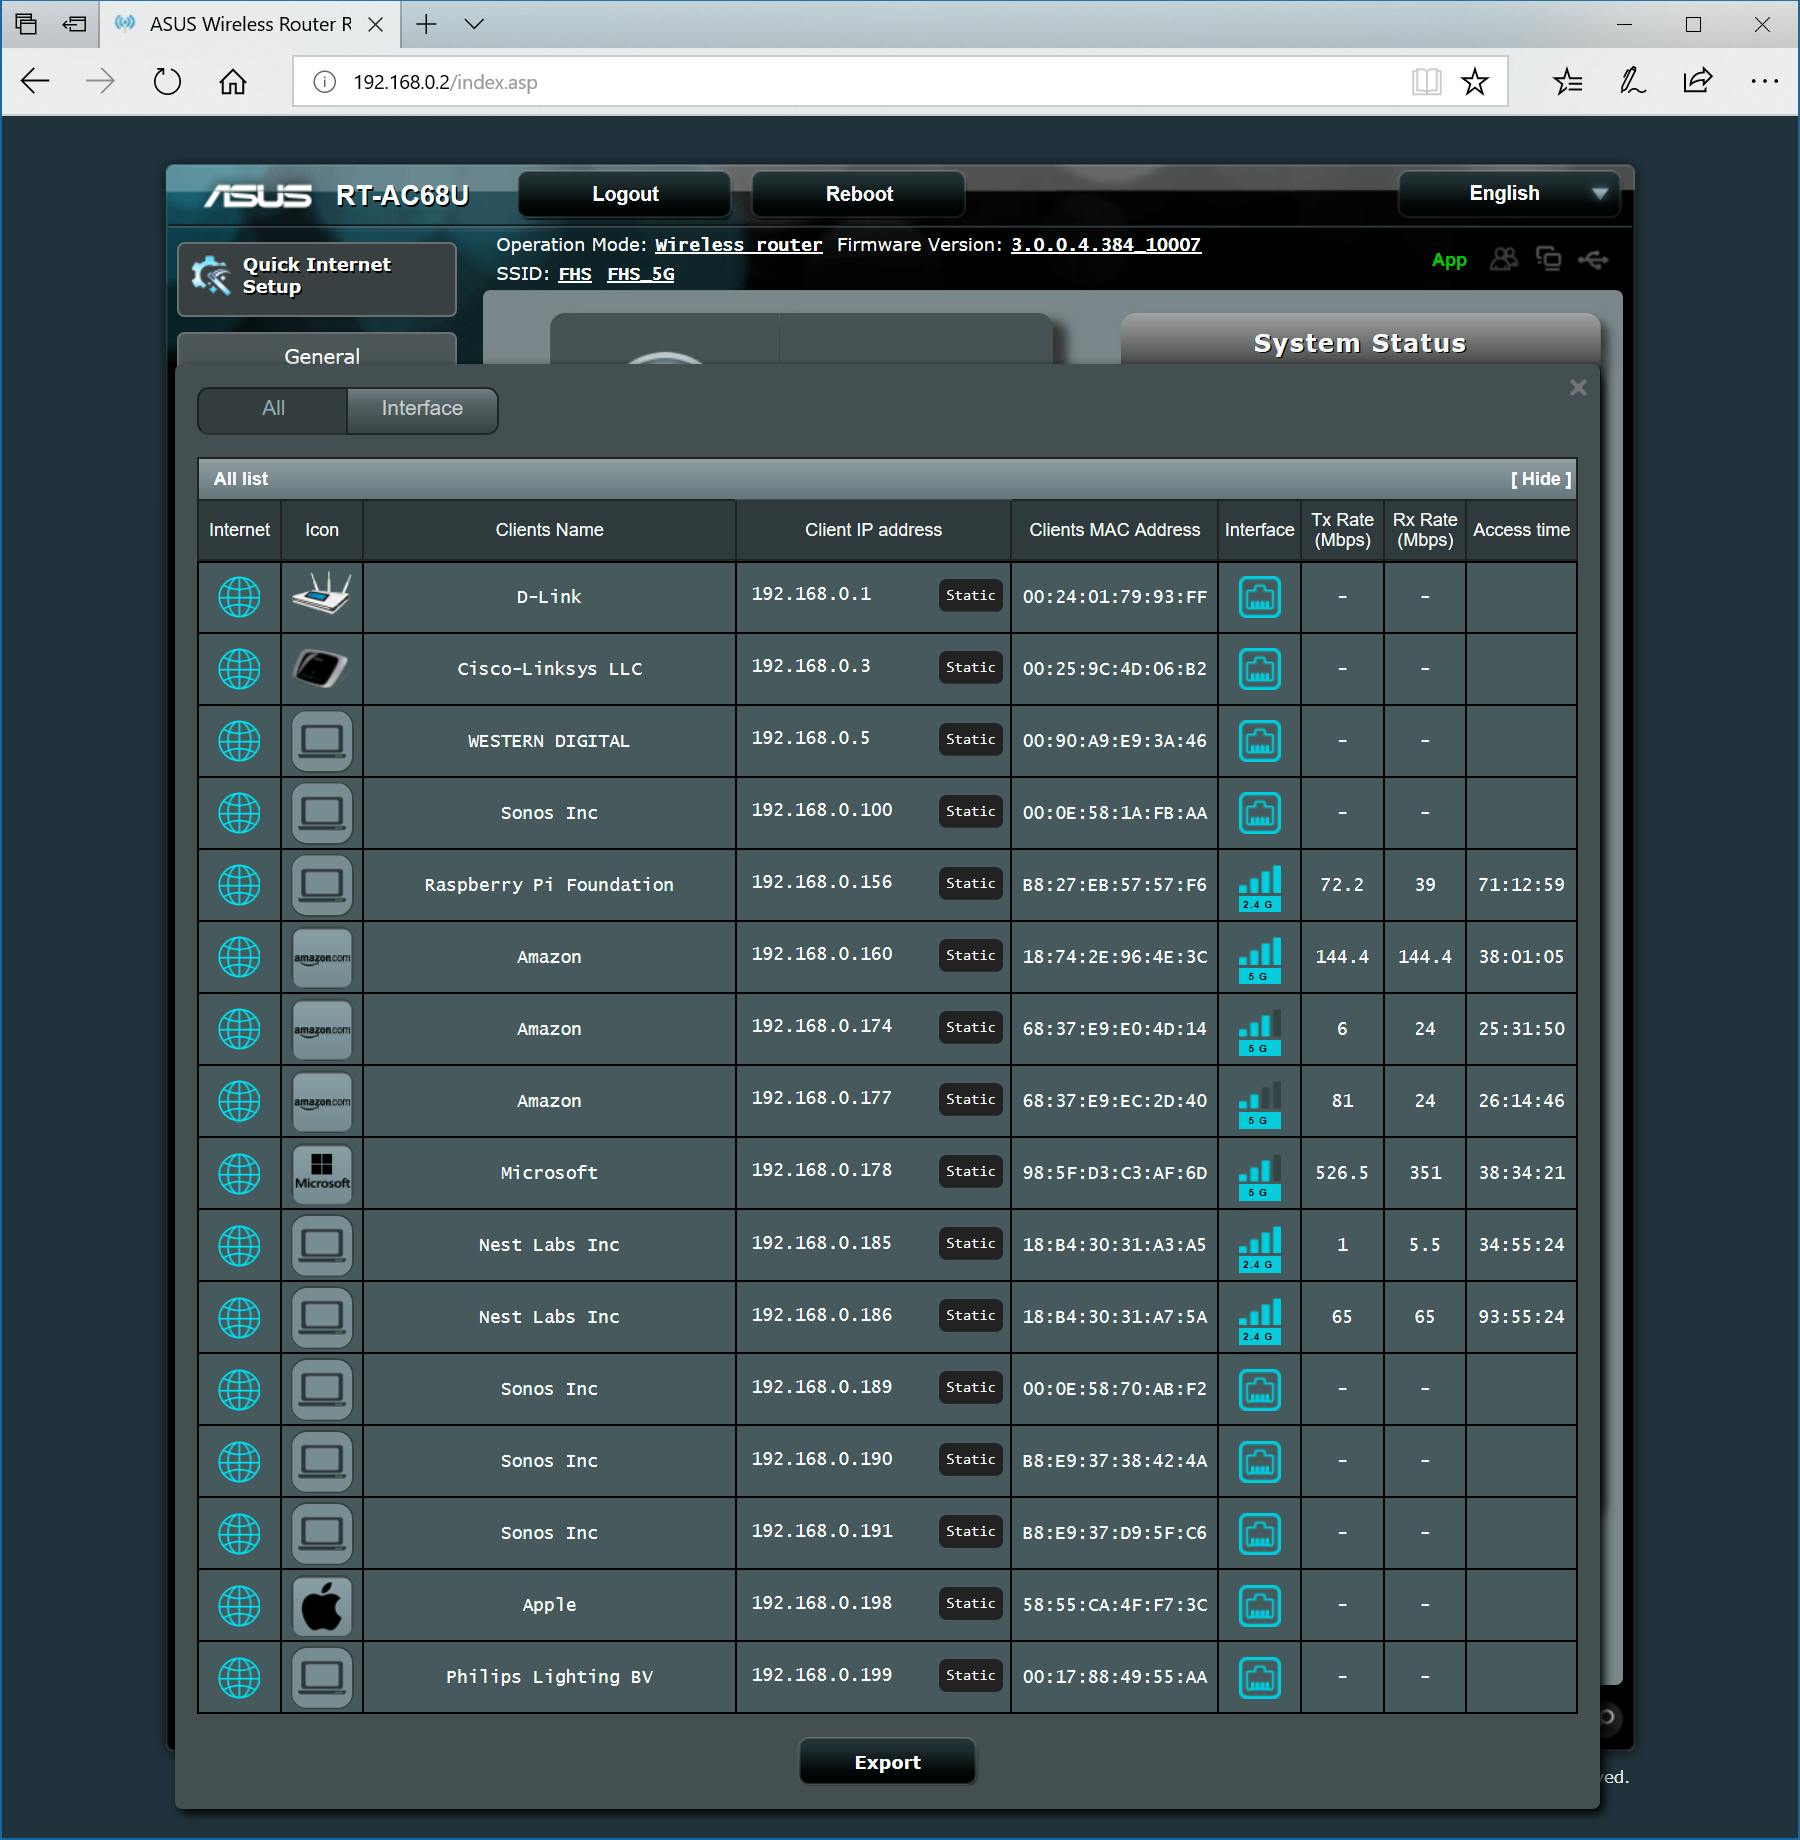Open the FHS SSID link
The width and height of the screenshot is (1800, 1840).
(575, 274)
